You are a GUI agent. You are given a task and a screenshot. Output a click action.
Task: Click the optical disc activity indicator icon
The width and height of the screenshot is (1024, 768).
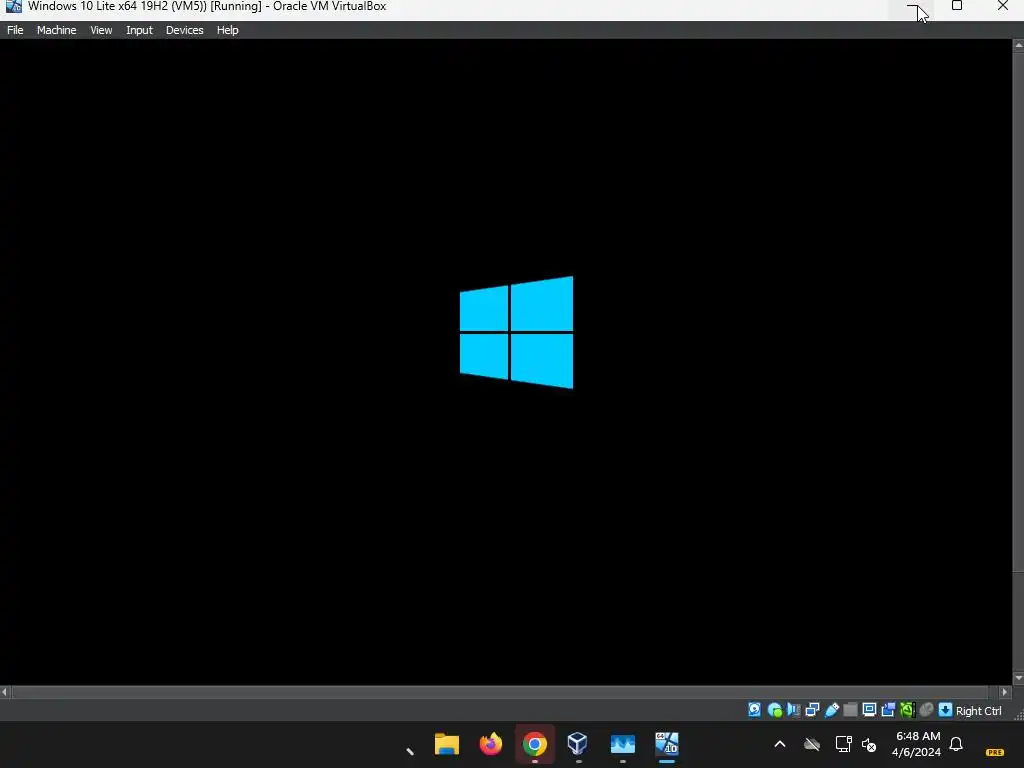point(775,710)
